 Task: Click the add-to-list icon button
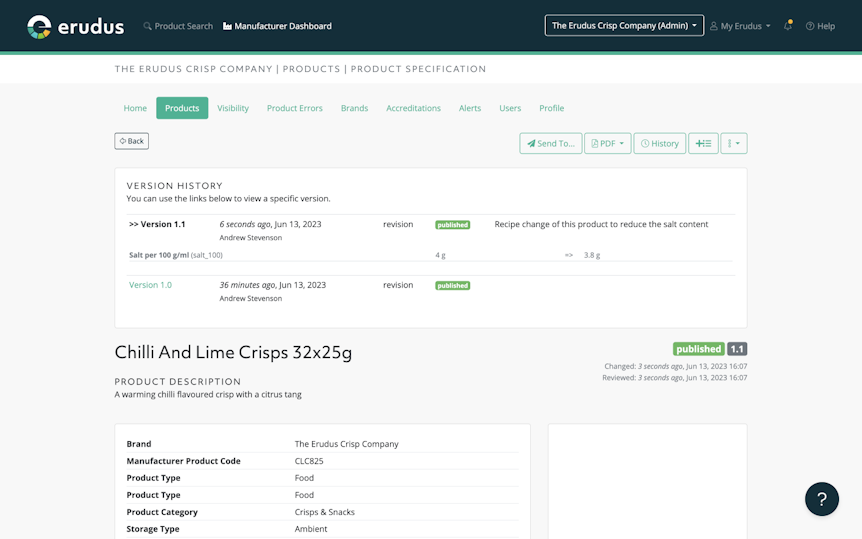tap(703, 143)
